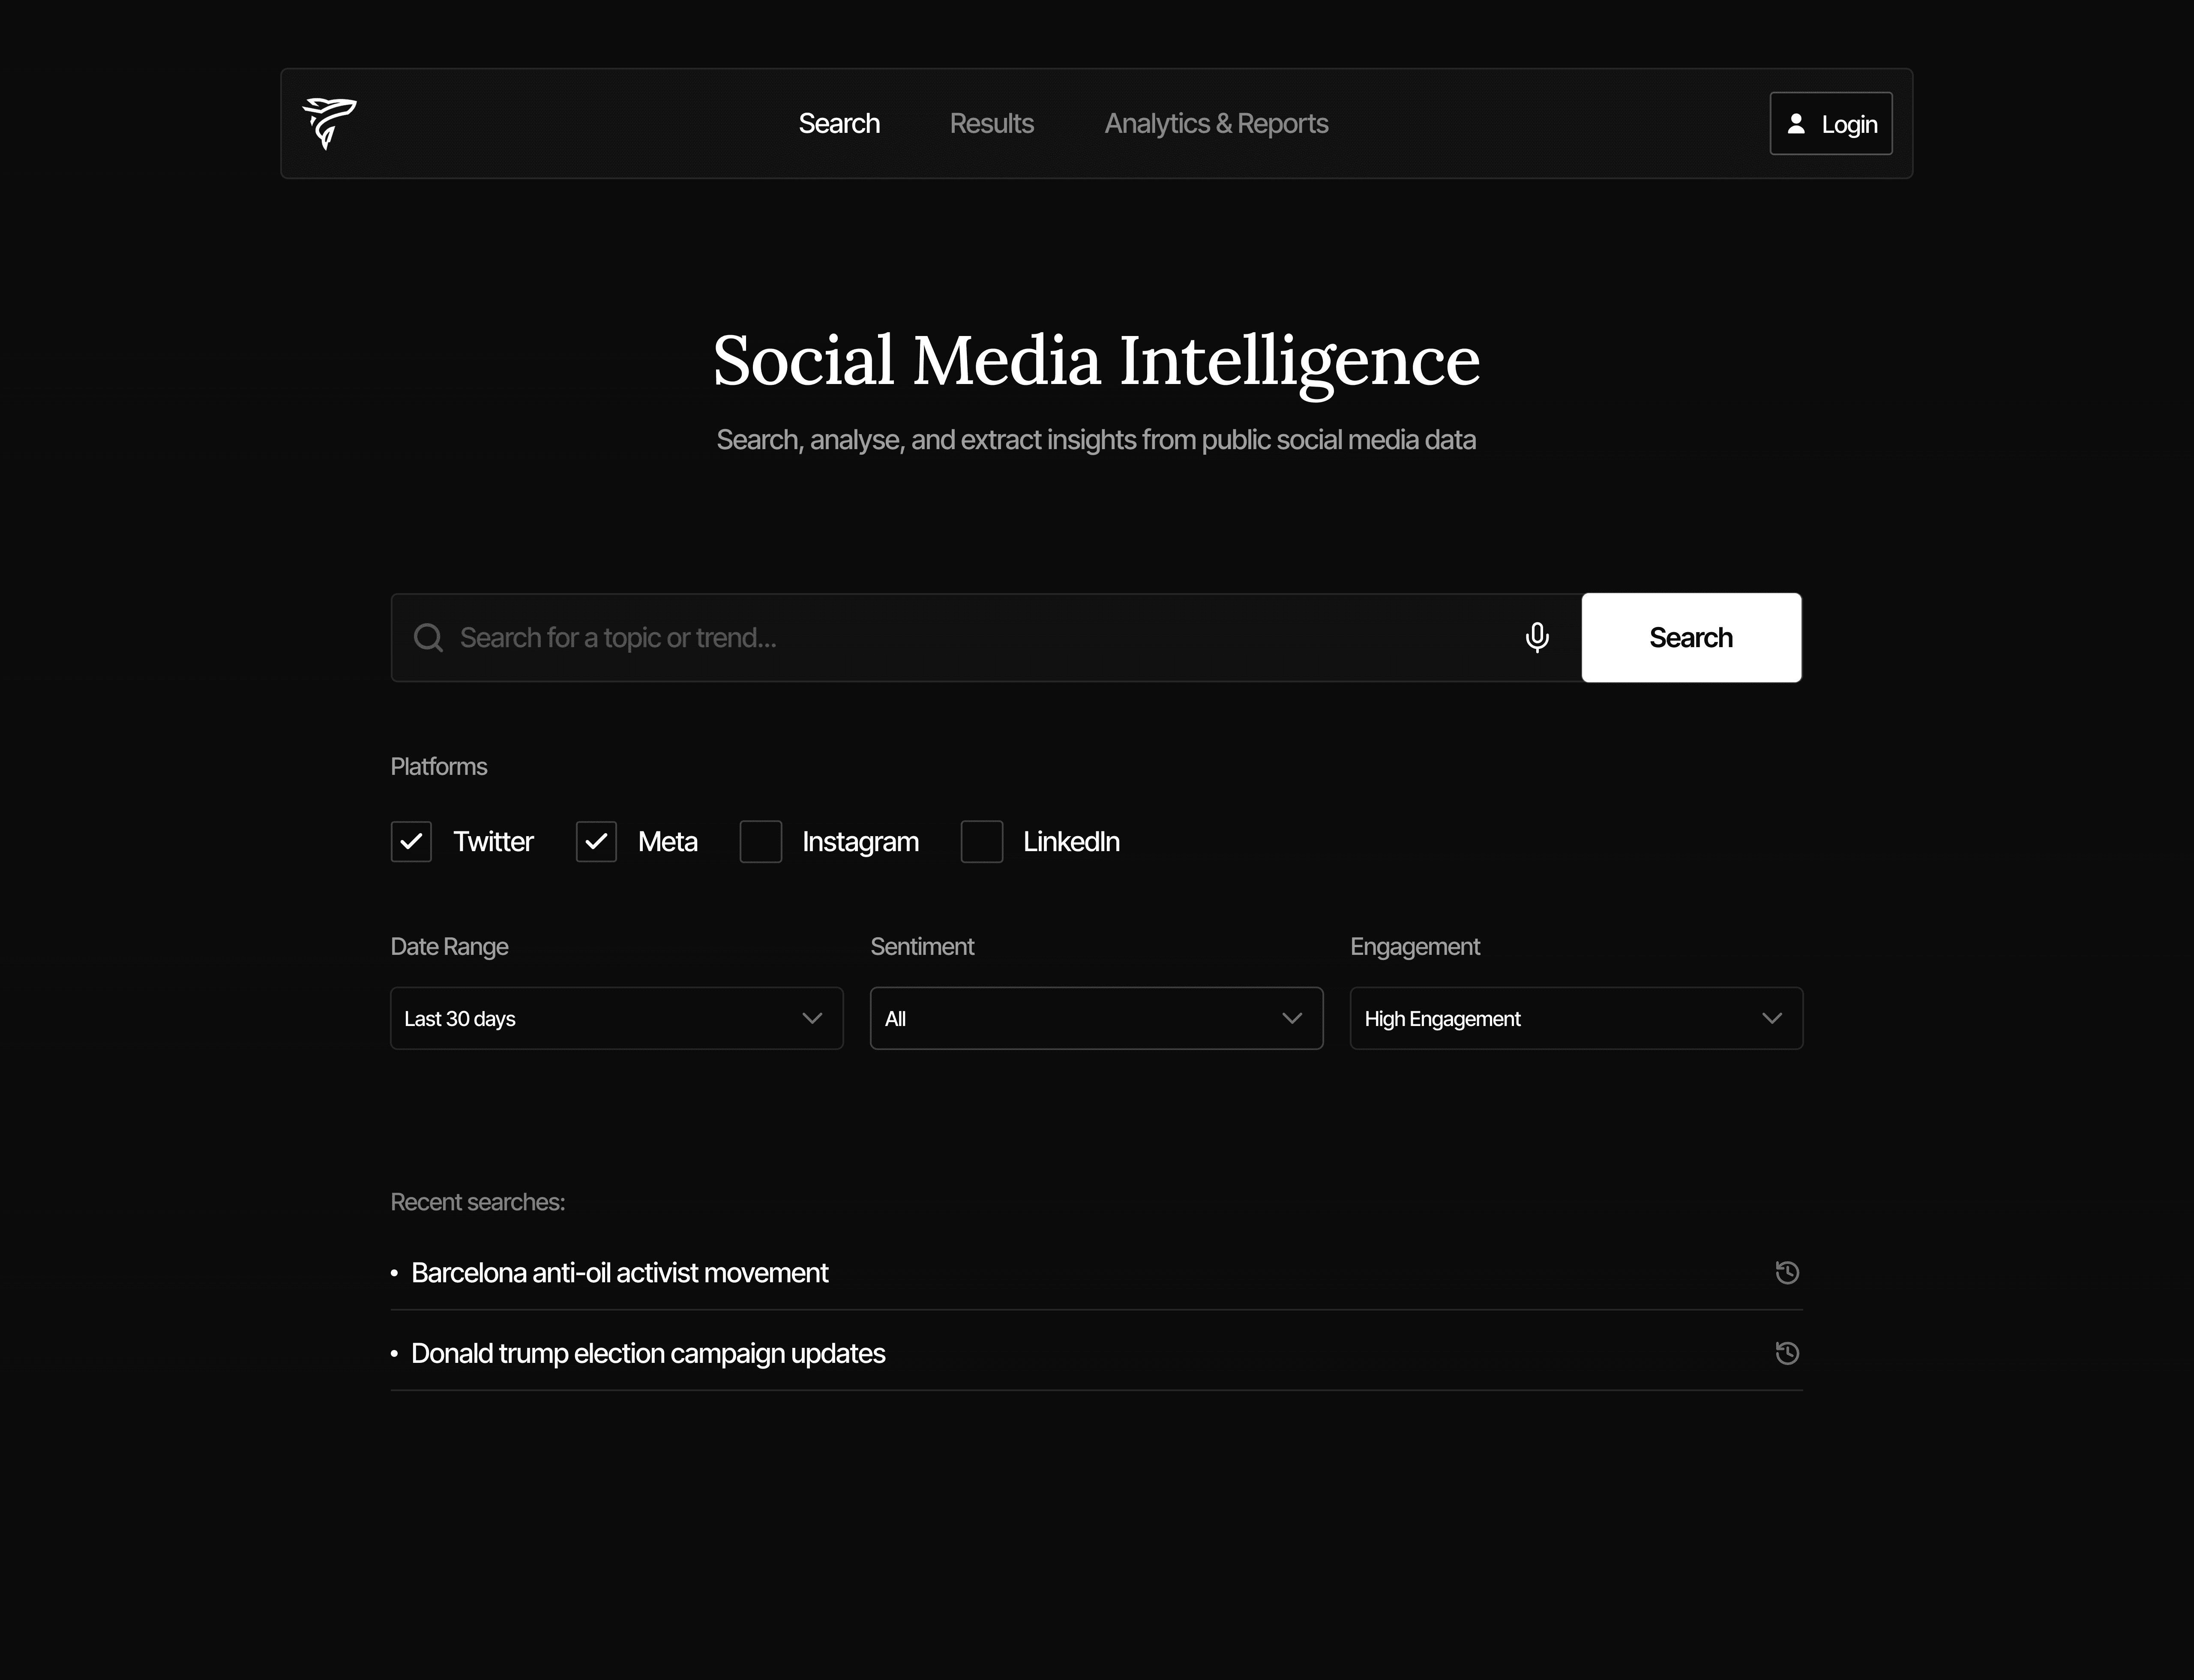
Task: Open the Engagement dropdown
Action: (1576, 1018)
